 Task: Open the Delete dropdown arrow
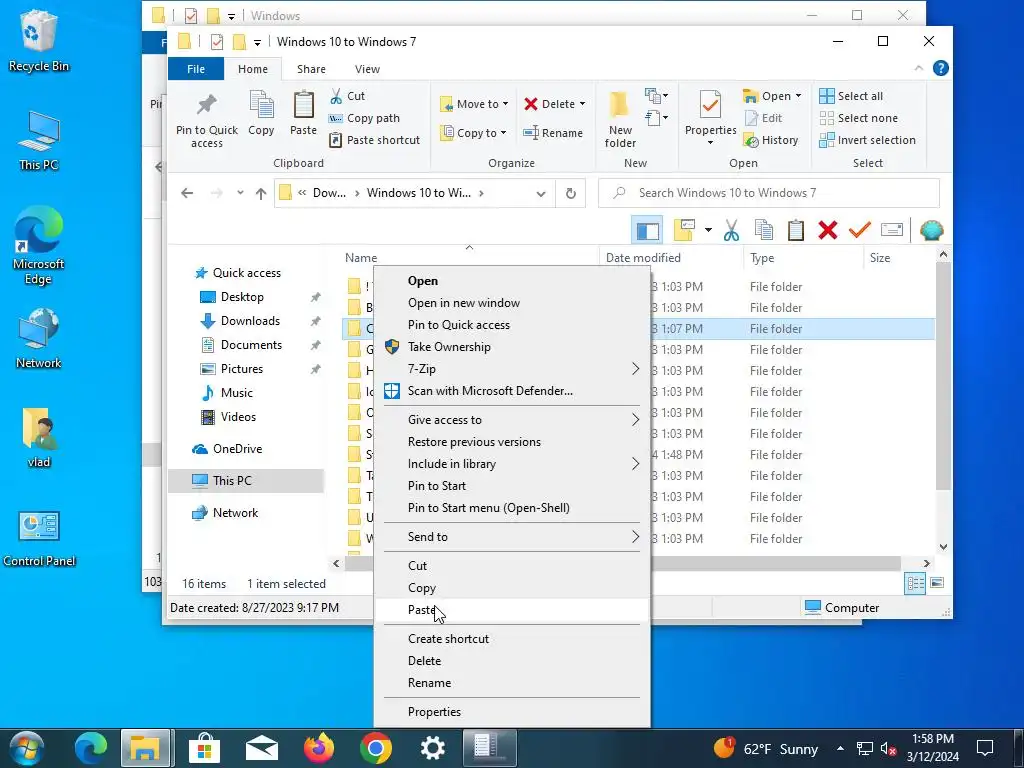point(582,104)
